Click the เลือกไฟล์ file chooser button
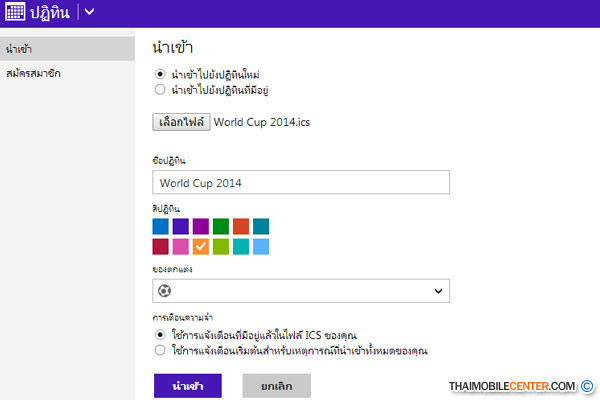Screen dimensions: 600x400 pos(181,122)
